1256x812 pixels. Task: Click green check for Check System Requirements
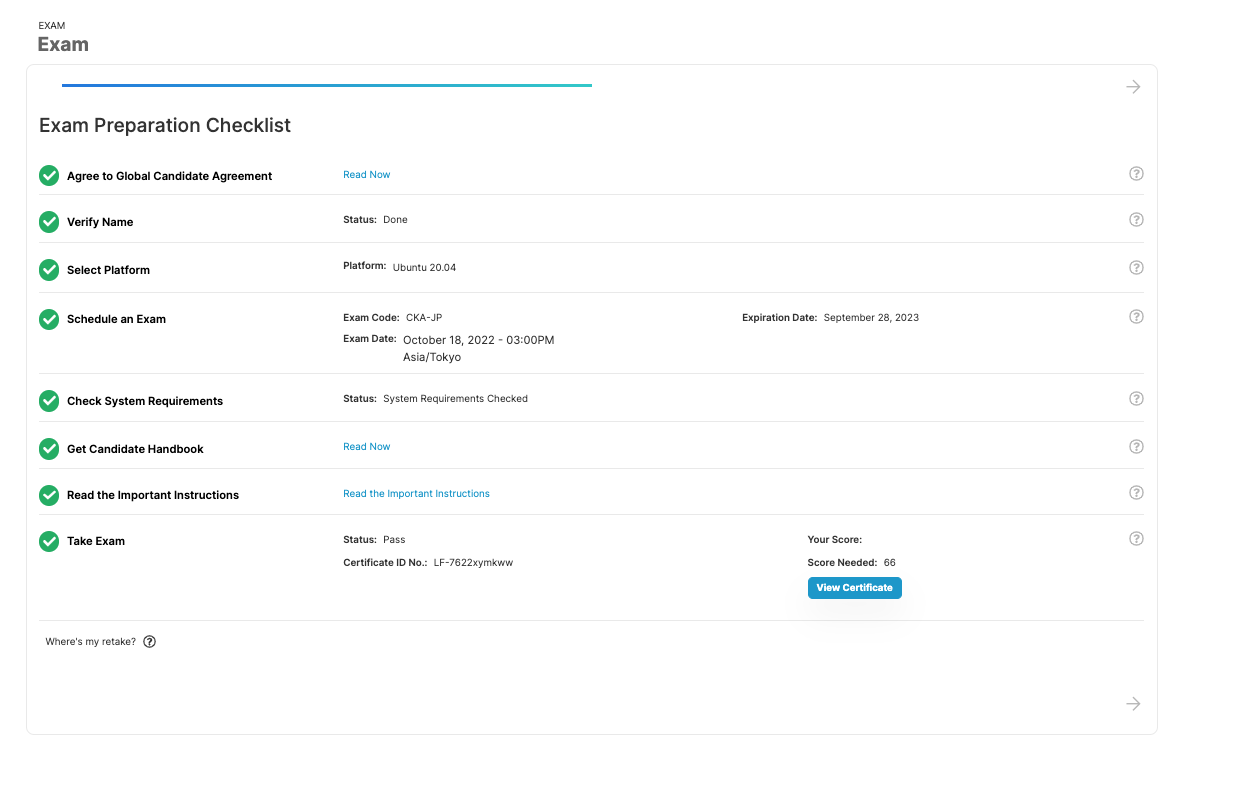49,401
